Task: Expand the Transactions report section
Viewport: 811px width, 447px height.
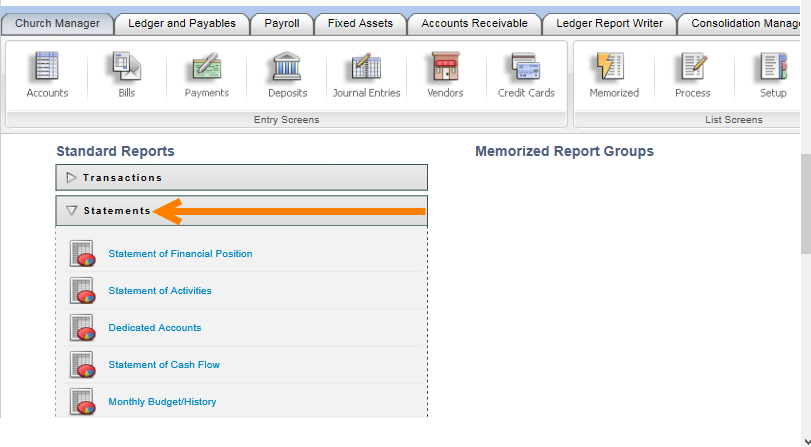Action: [122, 178]
